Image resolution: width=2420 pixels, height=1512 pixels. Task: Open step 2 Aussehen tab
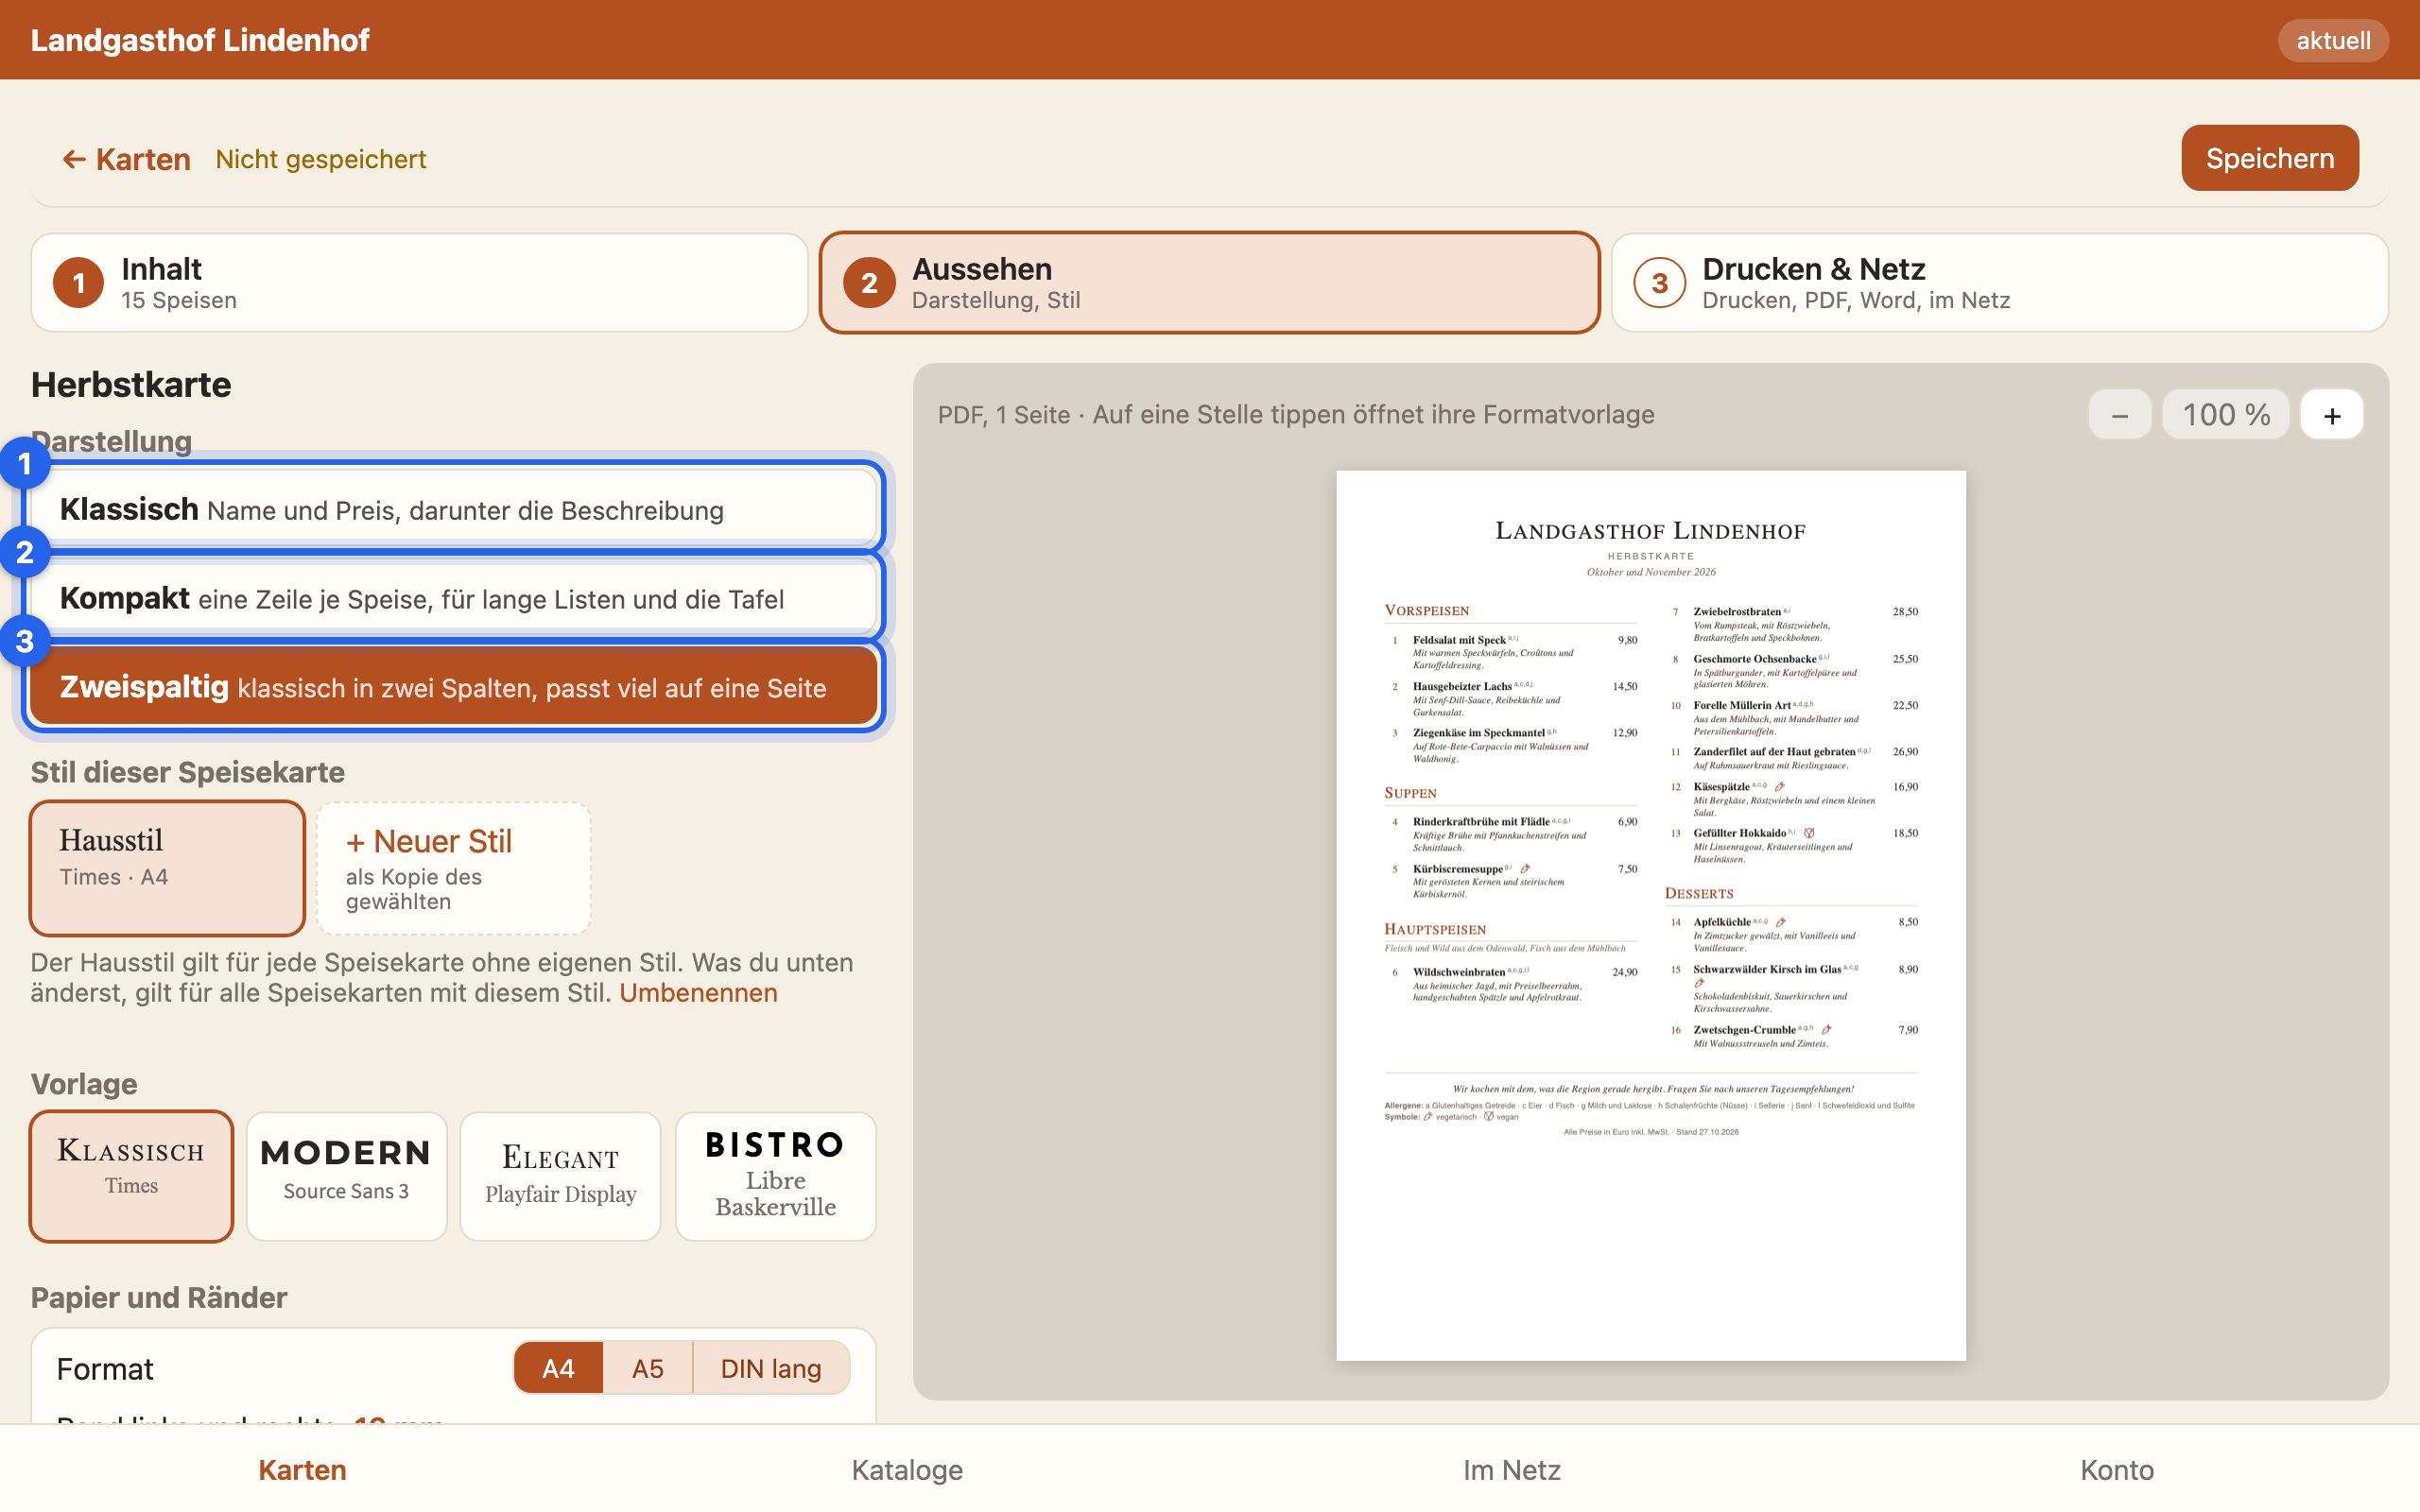pos(1209,283)
